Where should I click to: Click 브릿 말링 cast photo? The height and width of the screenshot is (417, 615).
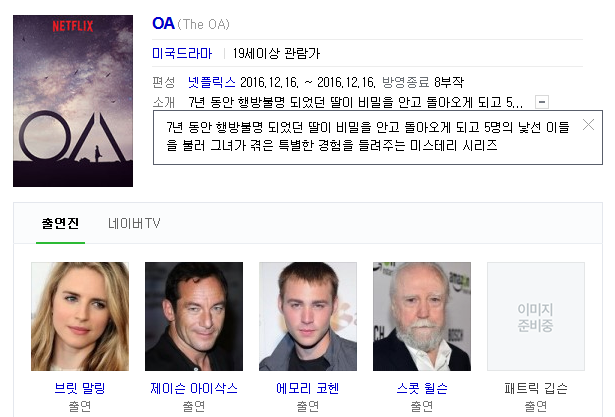coord(80,317)
